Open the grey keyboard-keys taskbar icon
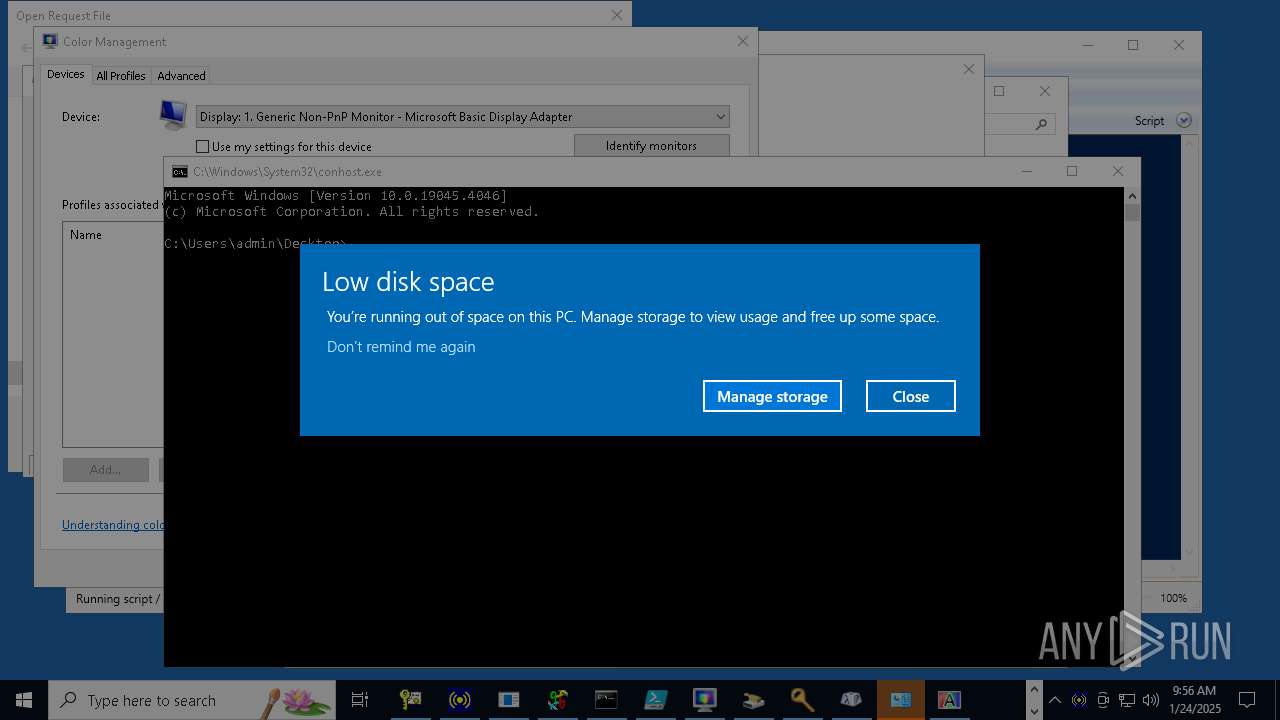This screenshot has width=1280, height=720. tap(851, 700)
